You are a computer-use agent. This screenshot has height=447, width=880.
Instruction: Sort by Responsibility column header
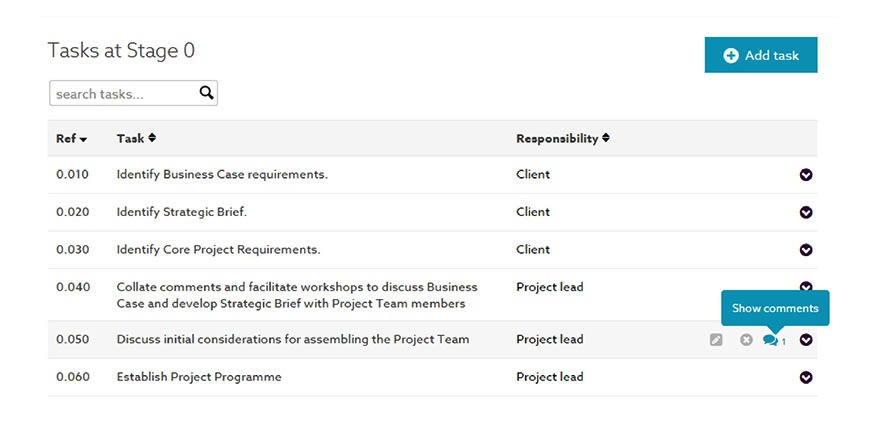(562, 138)
